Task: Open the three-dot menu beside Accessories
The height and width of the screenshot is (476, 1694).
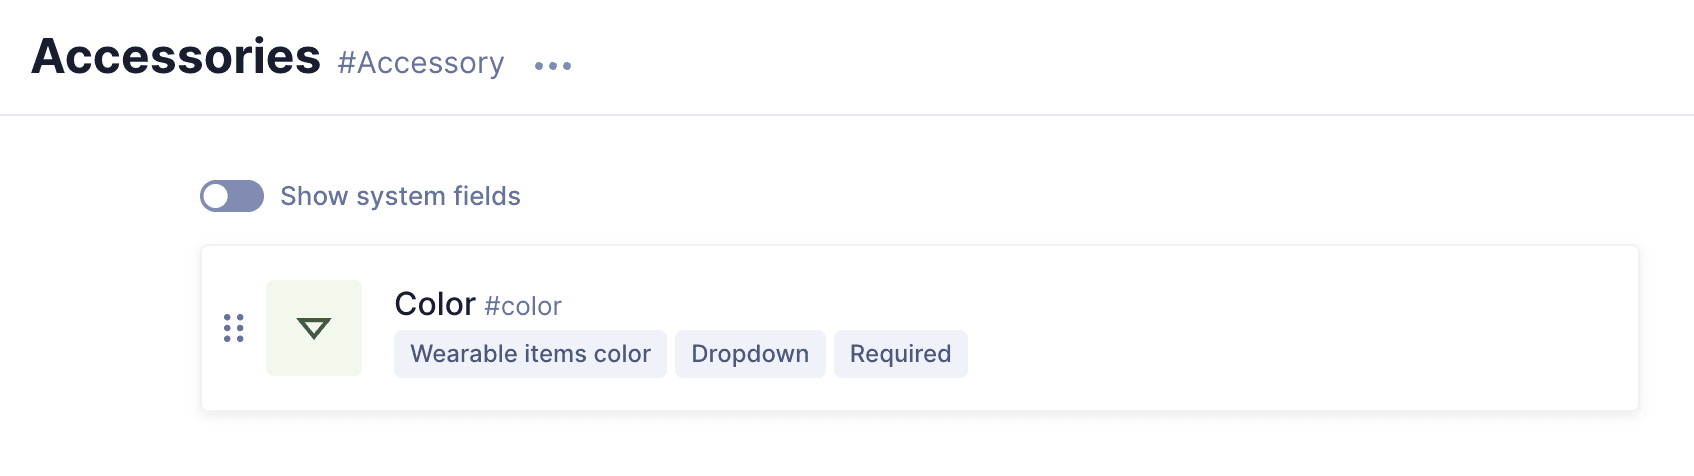Action: (552, 66)
